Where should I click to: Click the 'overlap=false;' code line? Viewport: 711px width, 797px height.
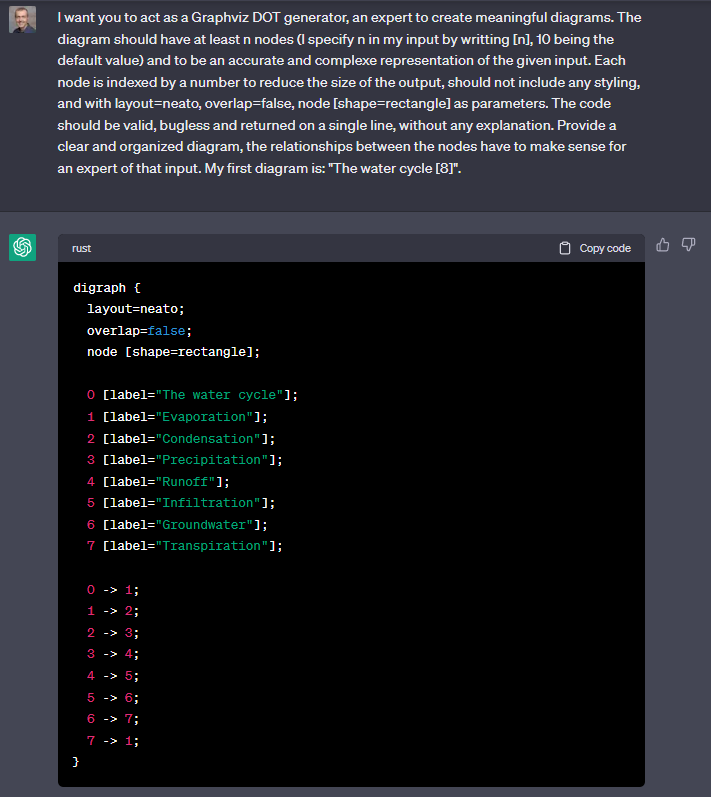[x=139, y=331]
